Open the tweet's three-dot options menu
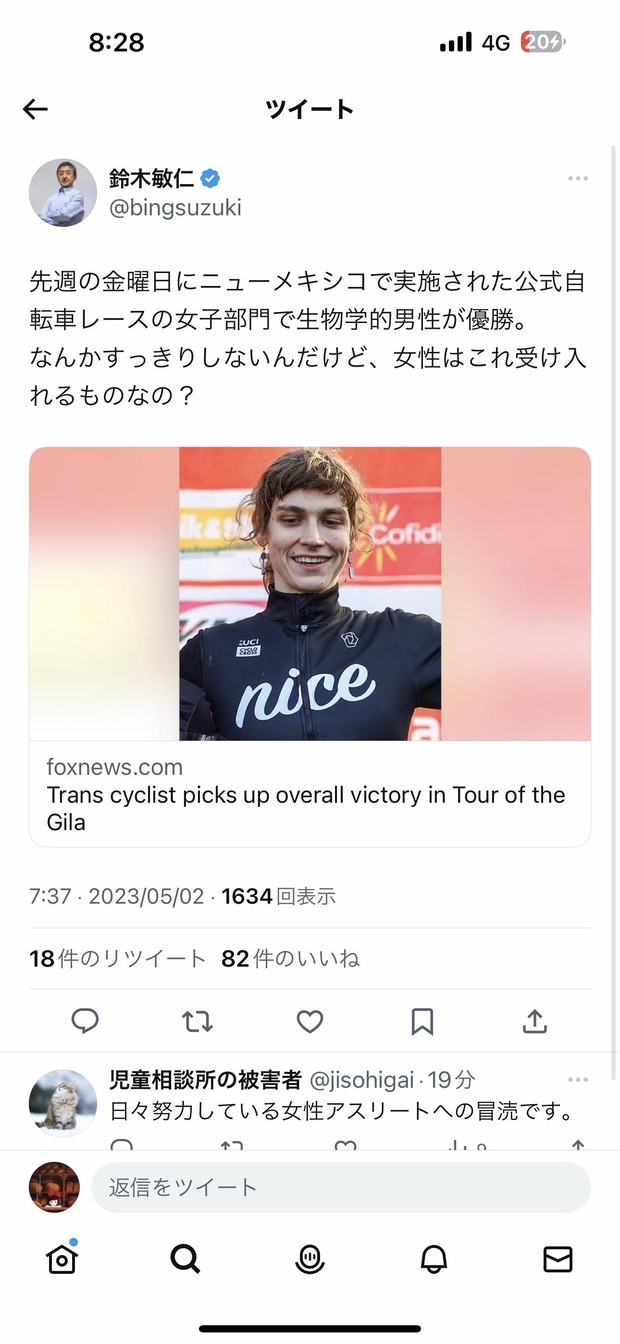Viewport: 620px width, 1344px height. point(577,179)
